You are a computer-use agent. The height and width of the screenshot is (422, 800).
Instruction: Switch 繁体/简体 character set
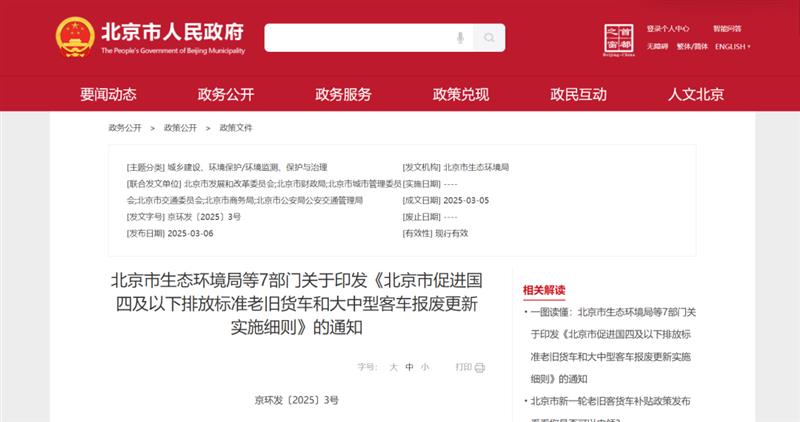pyautogui.click(x=692, y=46)
